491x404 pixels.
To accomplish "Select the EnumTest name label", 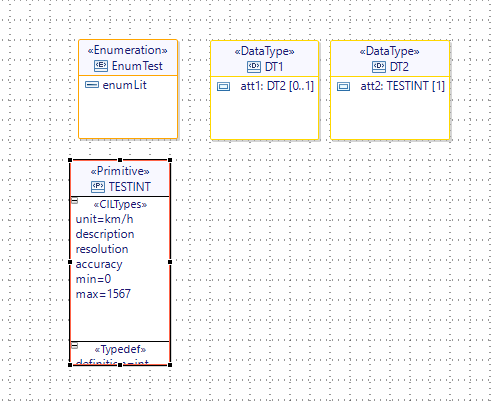I will click(x=137, y=66).
